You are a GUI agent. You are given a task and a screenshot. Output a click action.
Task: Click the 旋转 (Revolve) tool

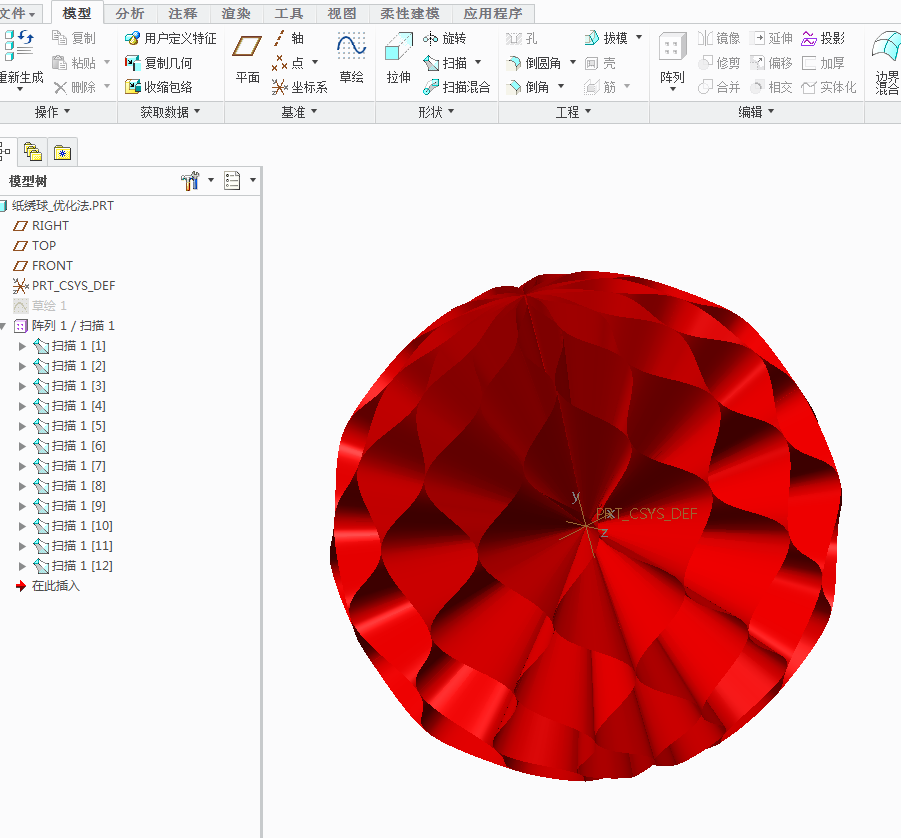tap(444, 39)
